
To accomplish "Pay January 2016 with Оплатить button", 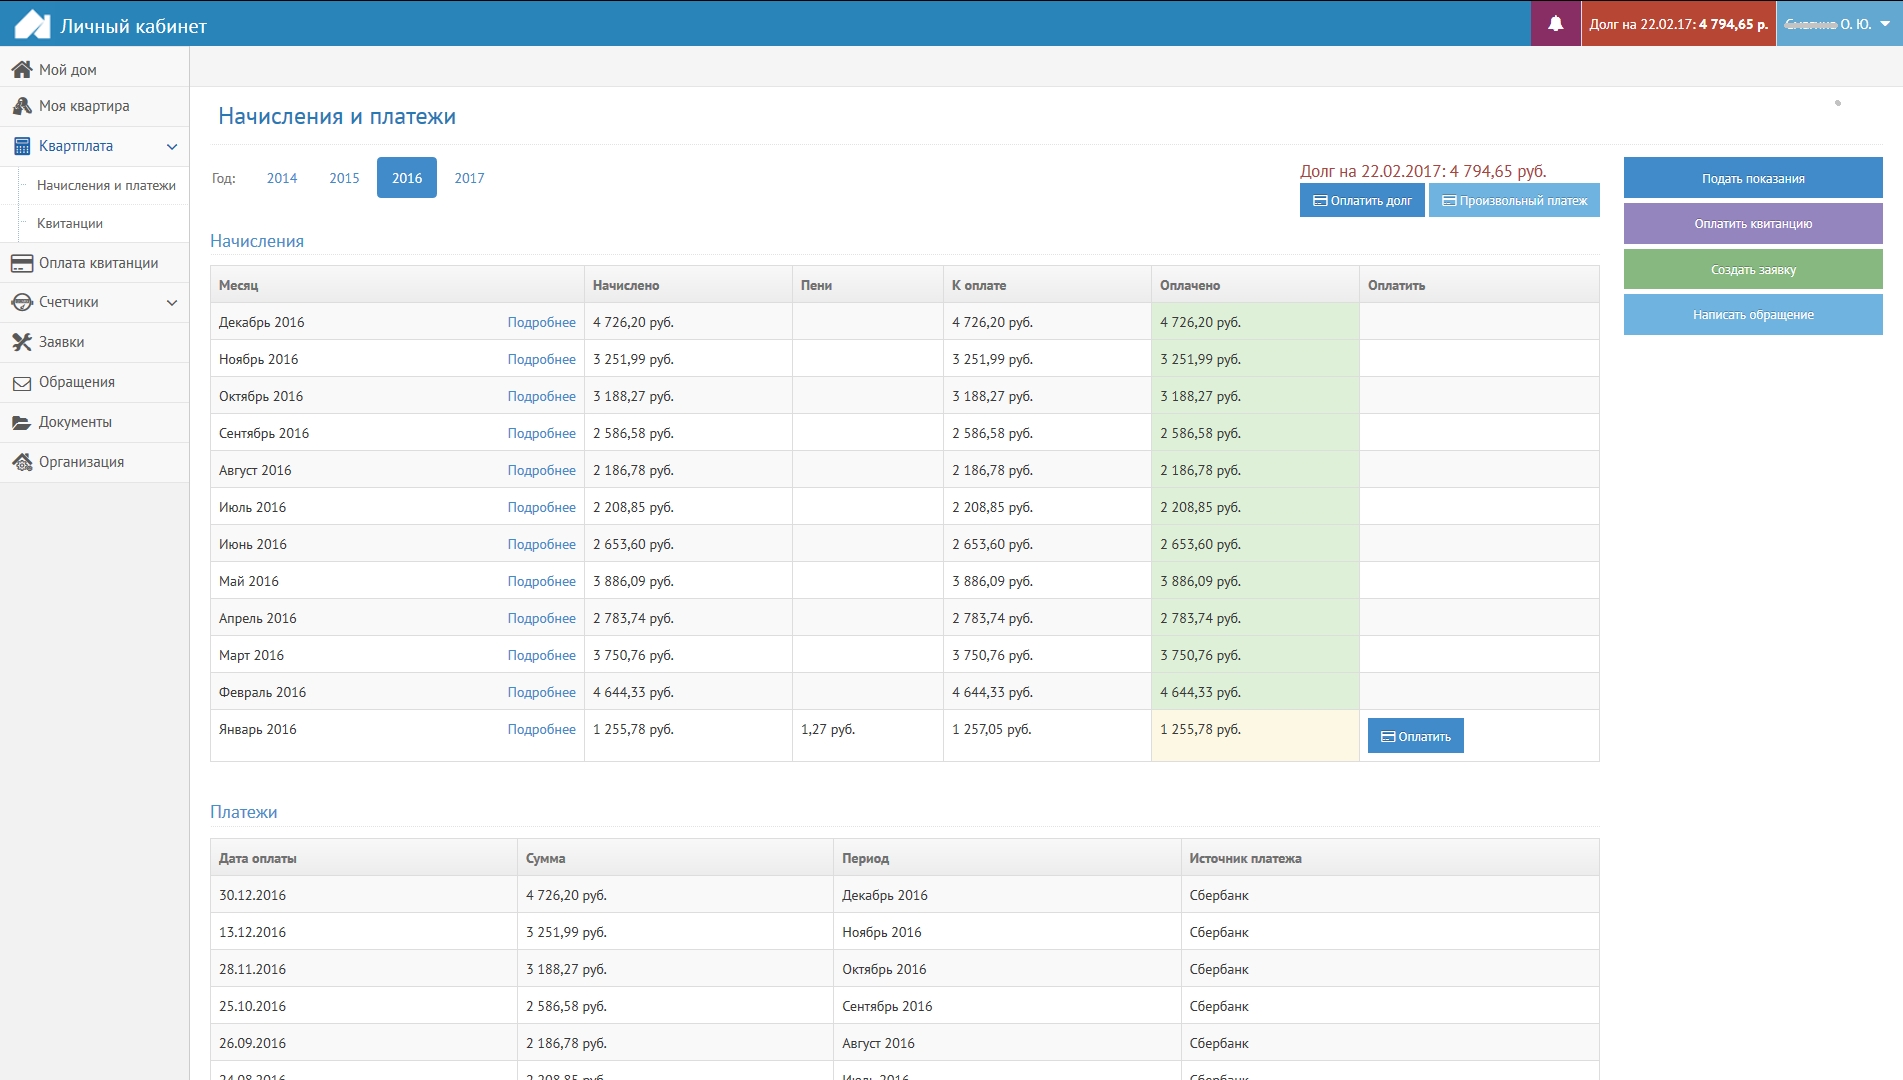I will (x=1415, y=736).
